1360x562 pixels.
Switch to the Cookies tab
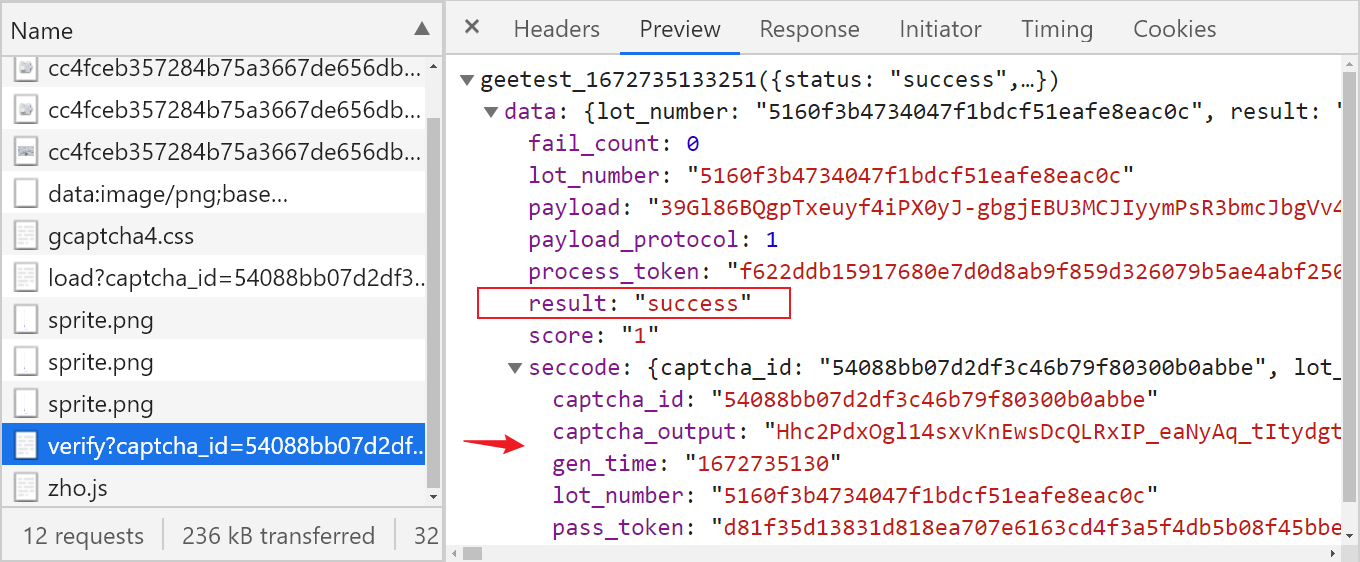[1175, 29]
